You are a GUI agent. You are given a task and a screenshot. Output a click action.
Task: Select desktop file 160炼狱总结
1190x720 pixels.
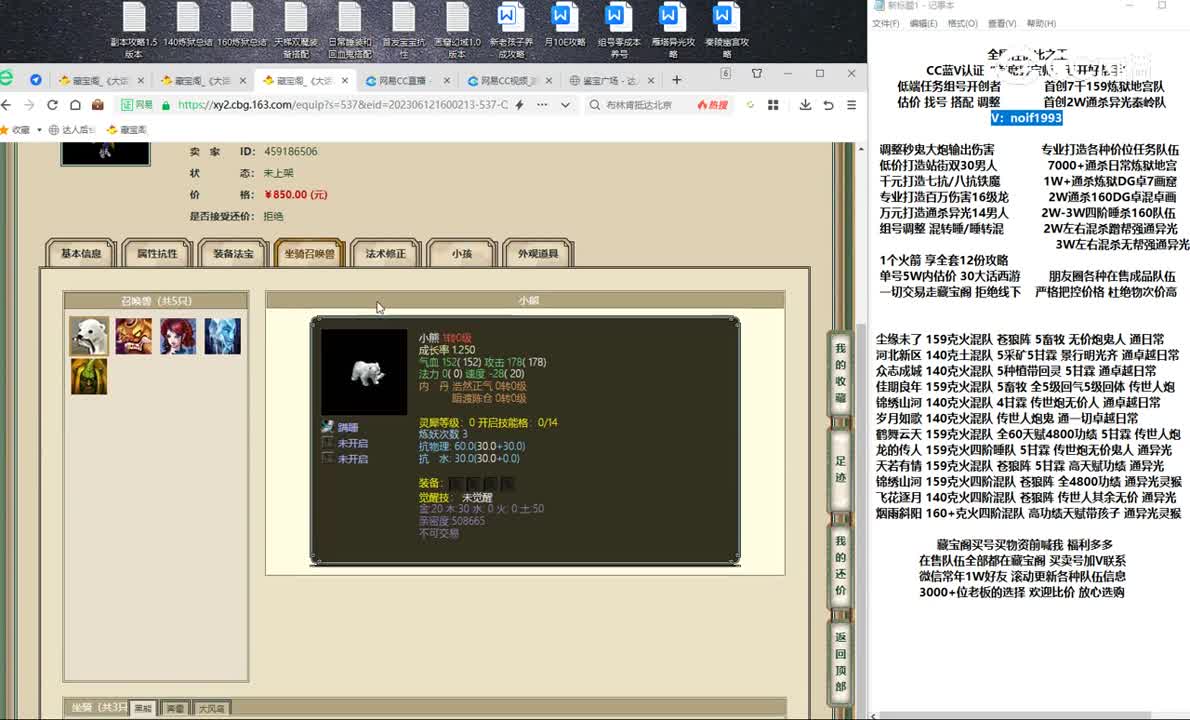click(241, 24)
